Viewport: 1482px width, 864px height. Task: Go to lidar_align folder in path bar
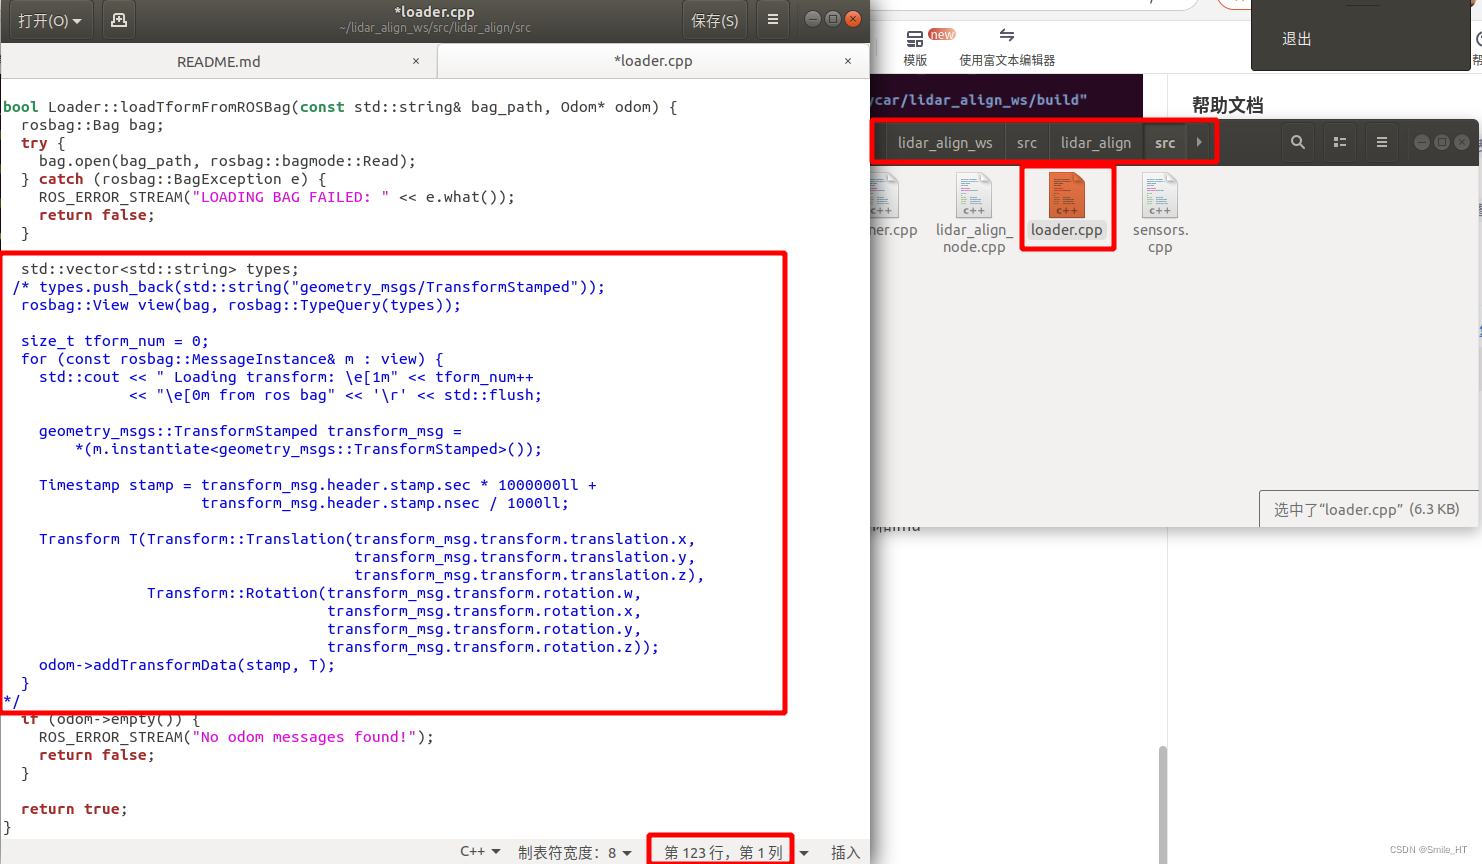pyautogui.click(x=1096, y=143)
